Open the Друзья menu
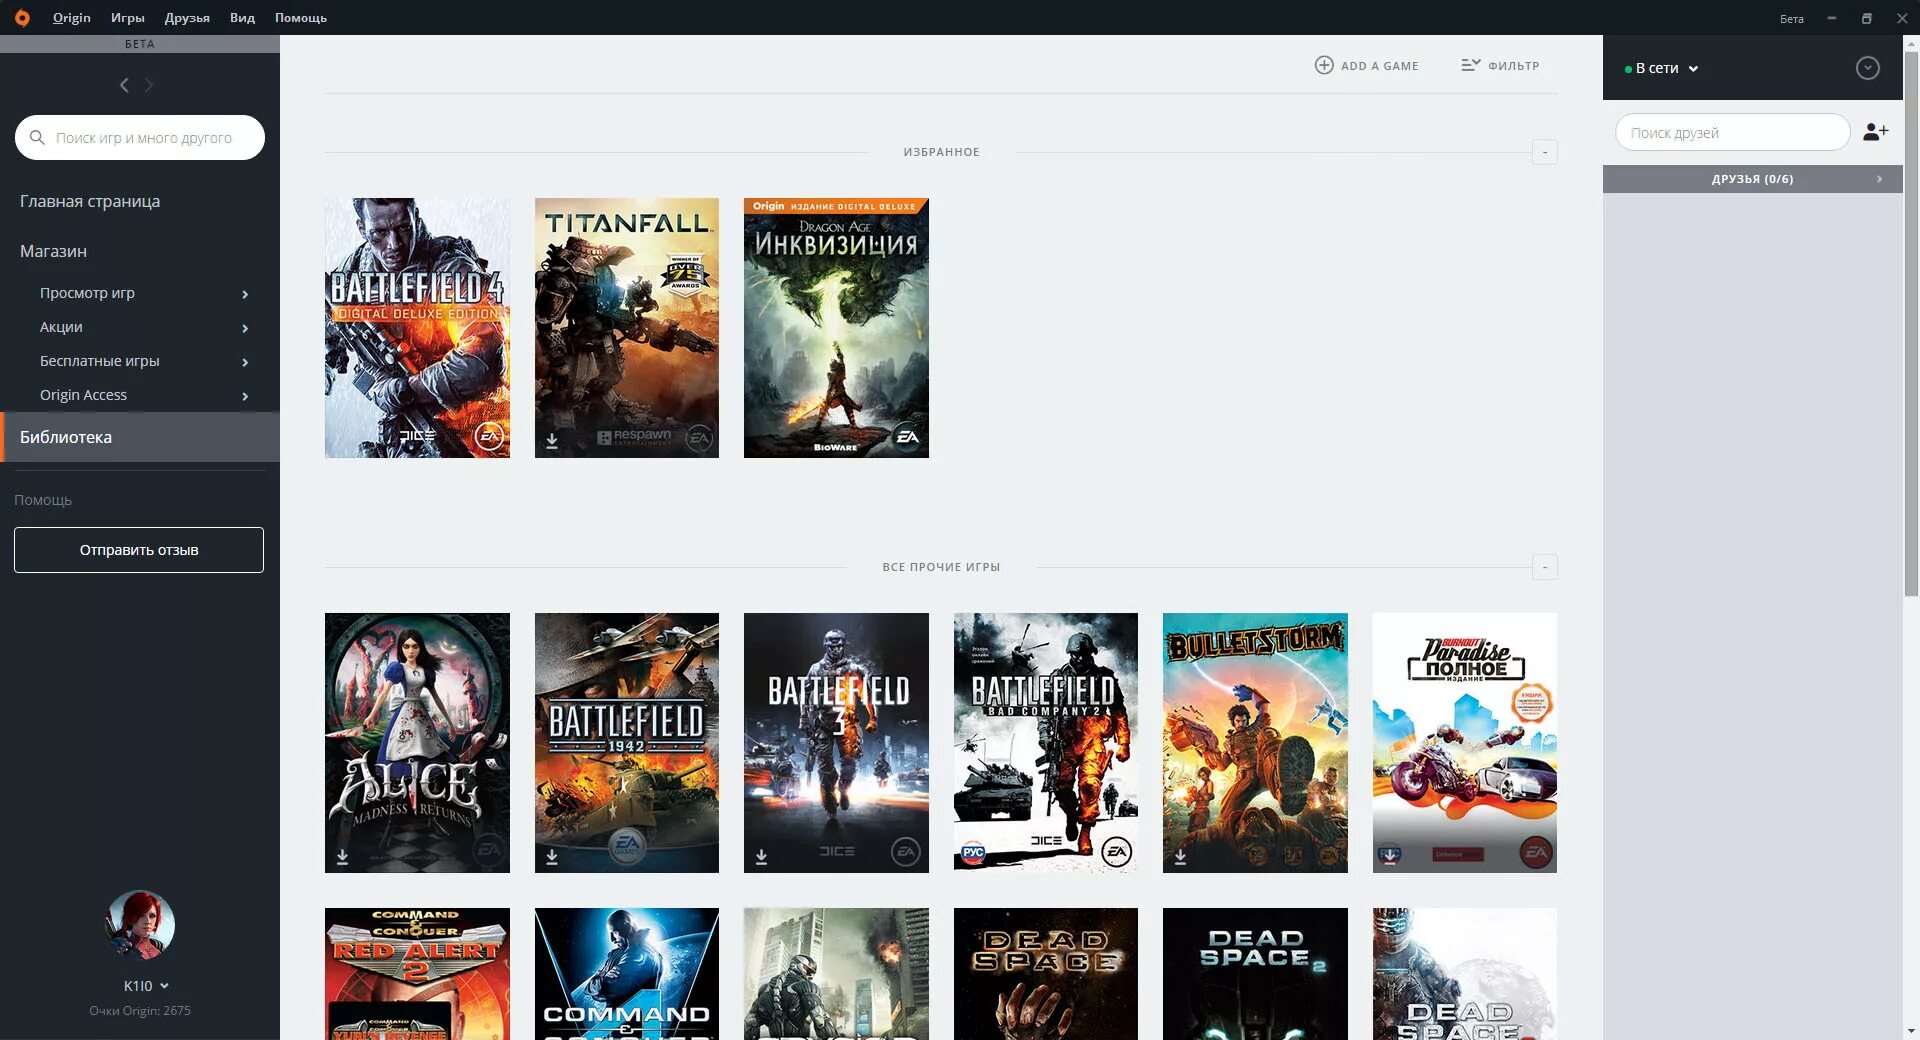Screen dimensions: 1920x1040 click(187, 17)
